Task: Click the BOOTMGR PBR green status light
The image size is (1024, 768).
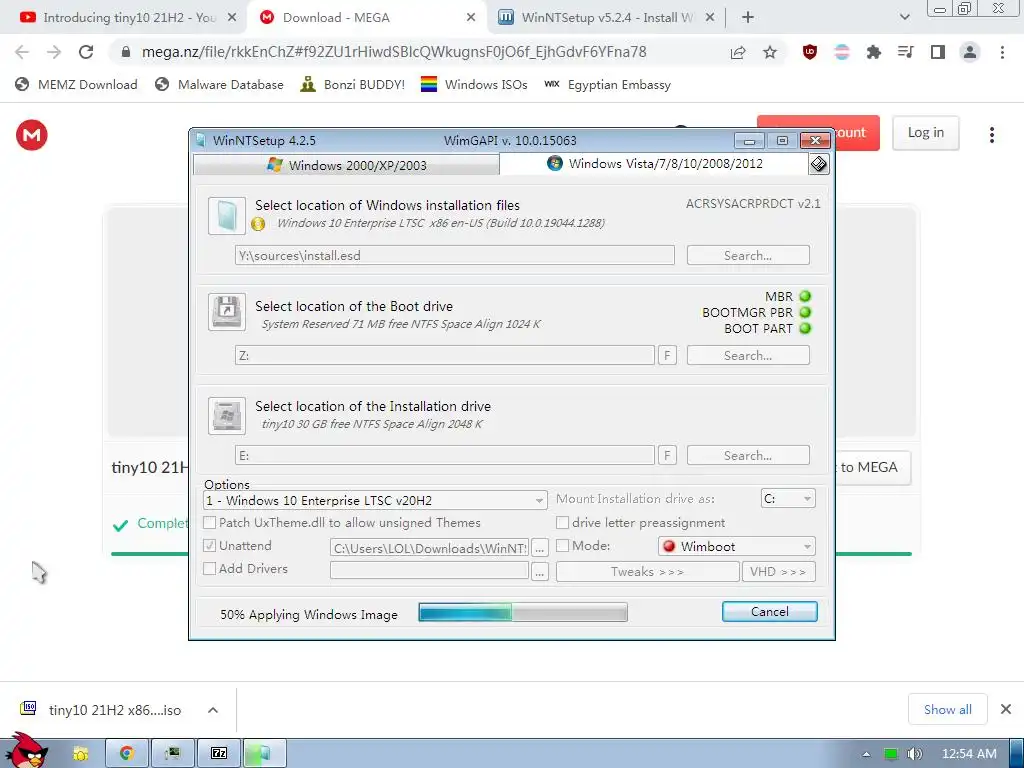Action: pyautogui.click(x=805, y=312)
